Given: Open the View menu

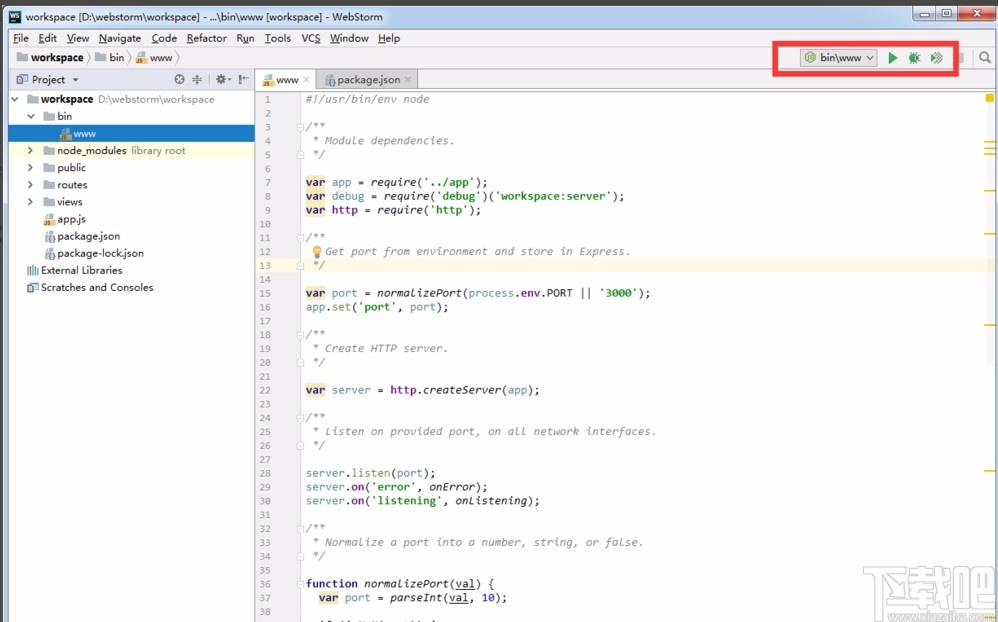Looking at the screenshot, I should pyautogui.click(x=78, y=38).
